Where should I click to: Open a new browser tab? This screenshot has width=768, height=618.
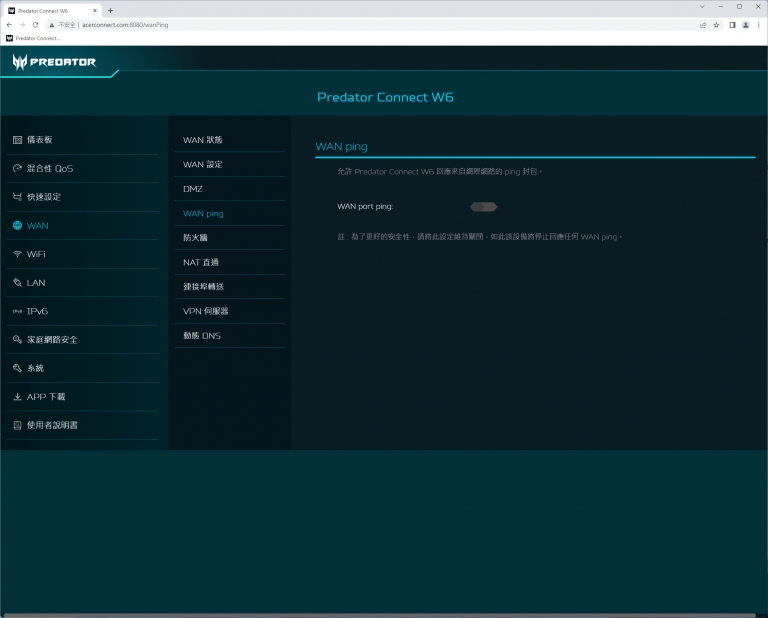(110, 10)
